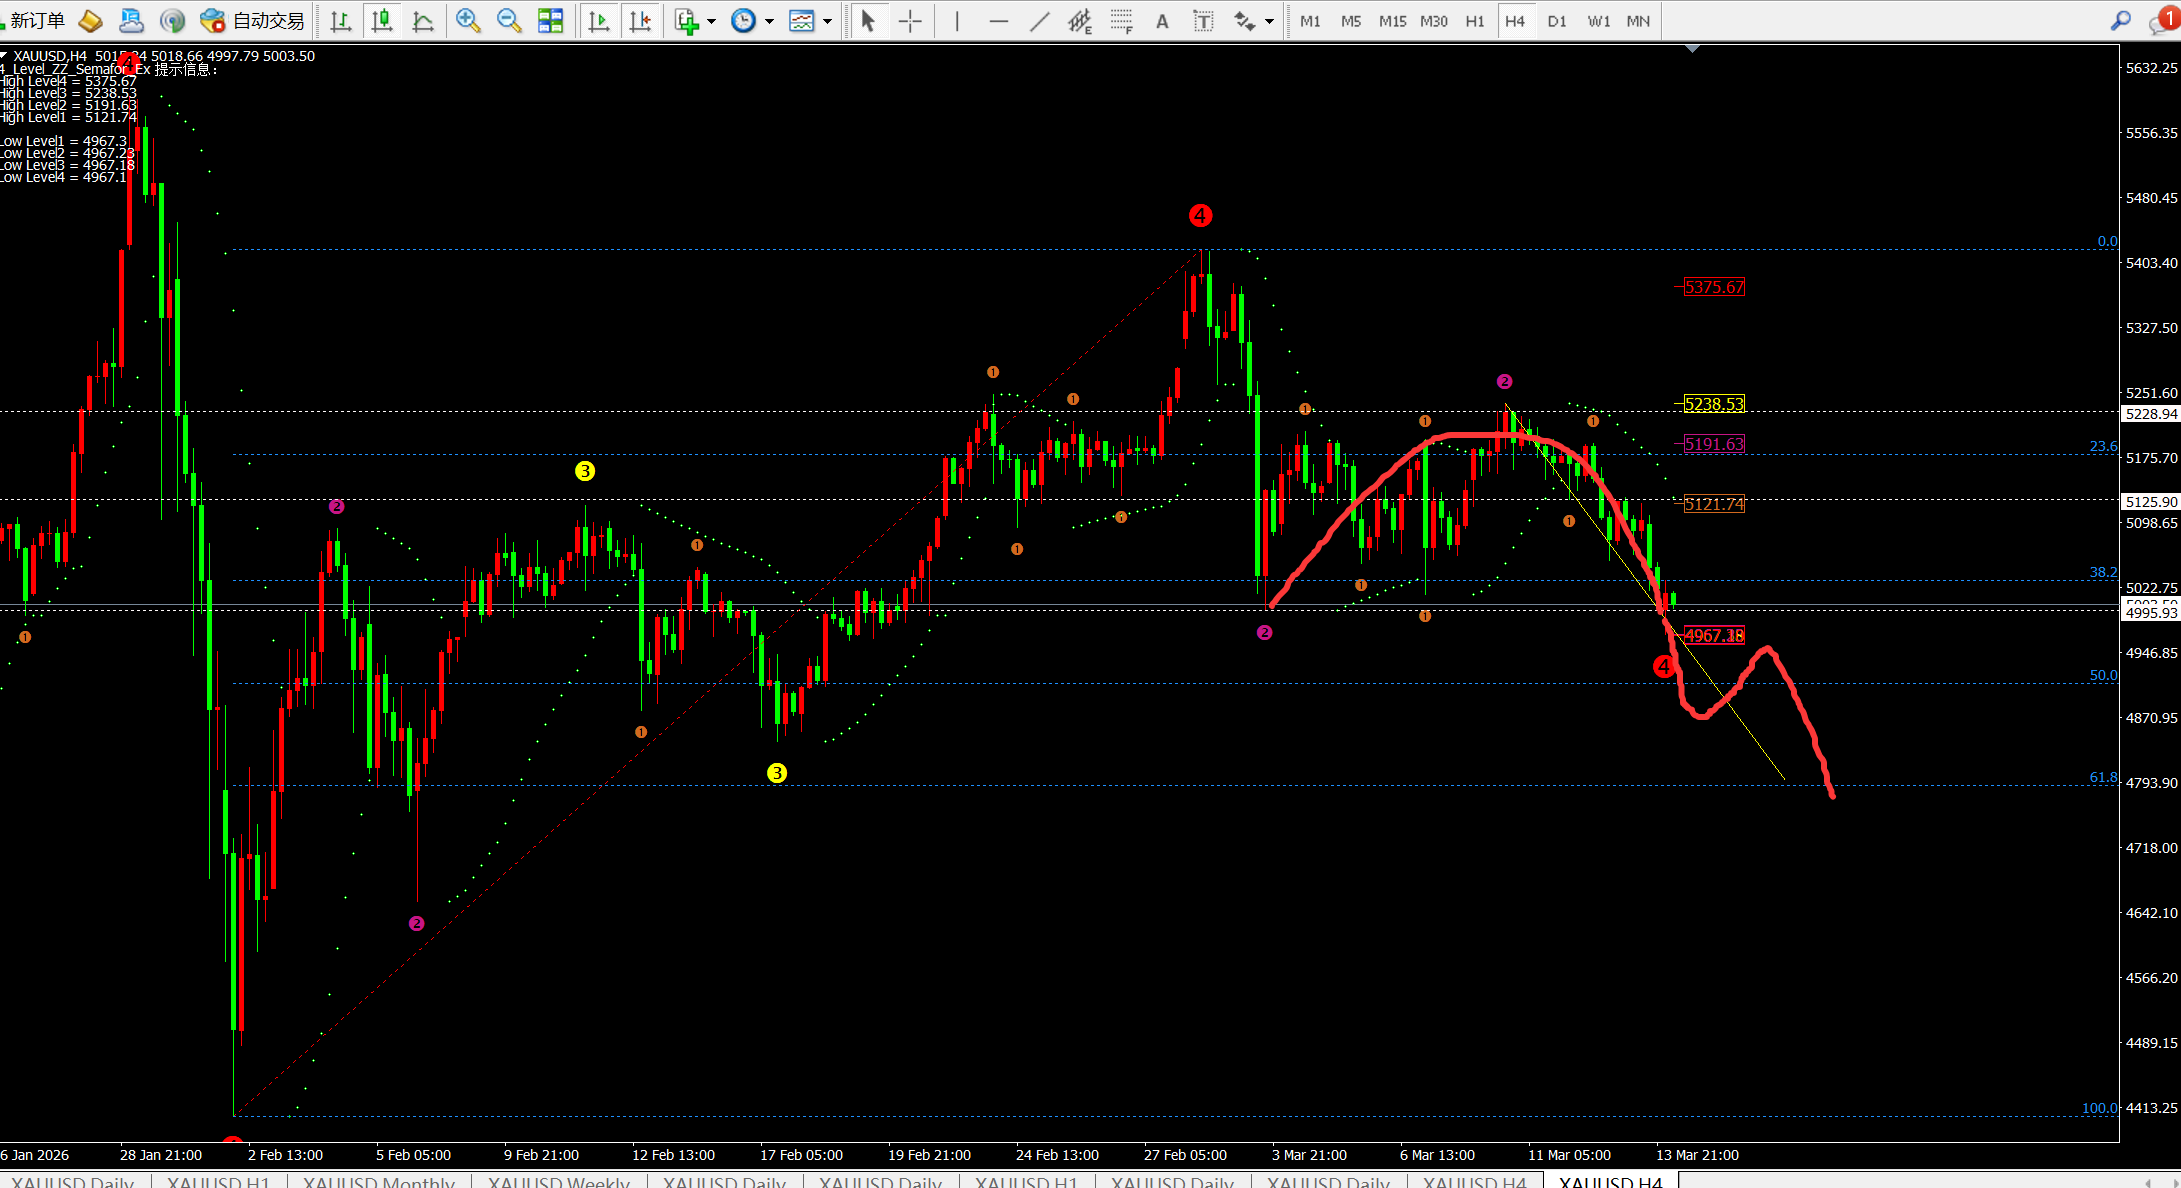The image size is (2181, 1188).
Task: Switch to XAUUSD Weekly tab
Action: point(558,1181)
